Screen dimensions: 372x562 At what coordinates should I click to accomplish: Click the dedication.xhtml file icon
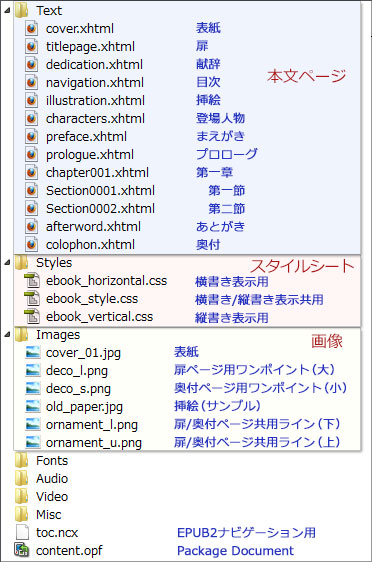coord(32,64)
